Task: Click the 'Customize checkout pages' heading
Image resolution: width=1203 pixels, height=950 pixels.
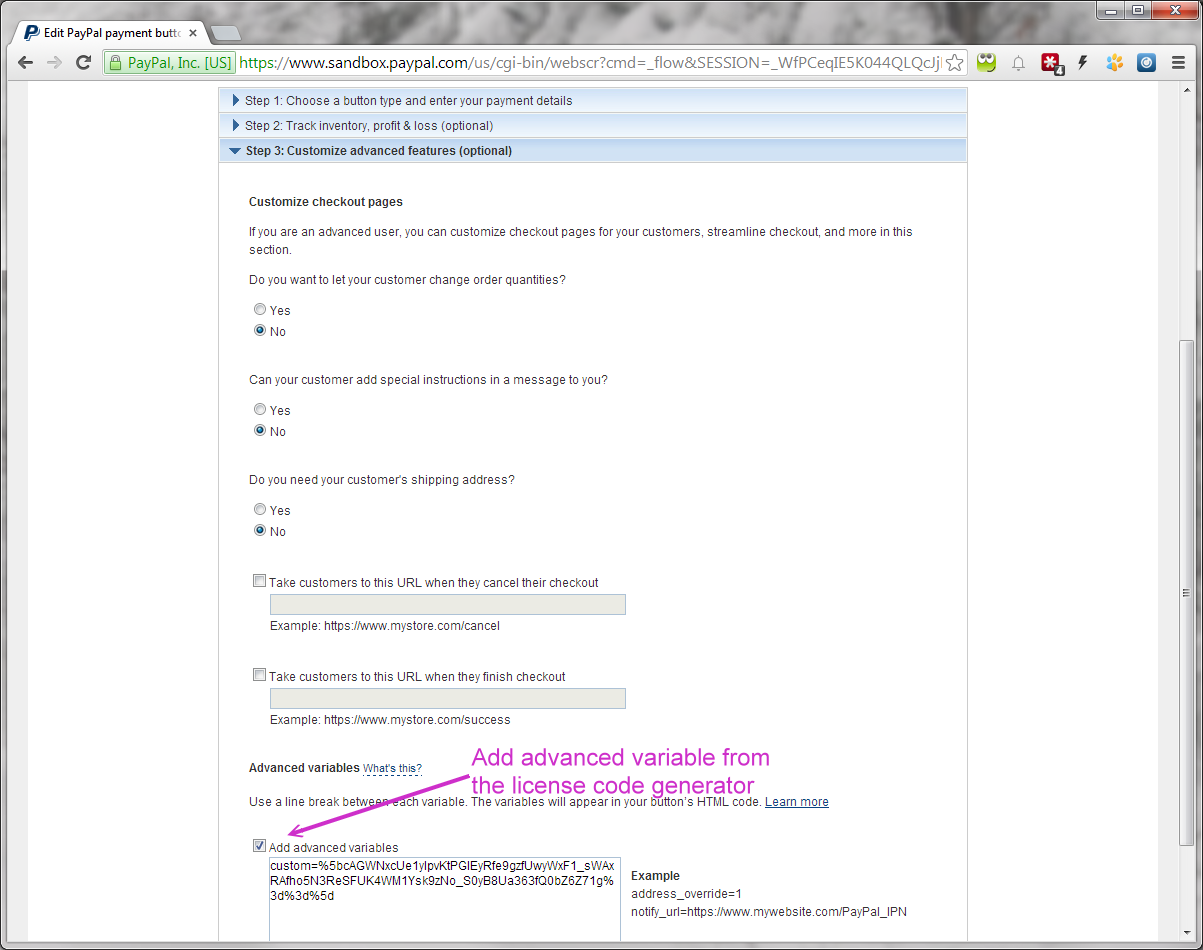Action: click(326, 202)
